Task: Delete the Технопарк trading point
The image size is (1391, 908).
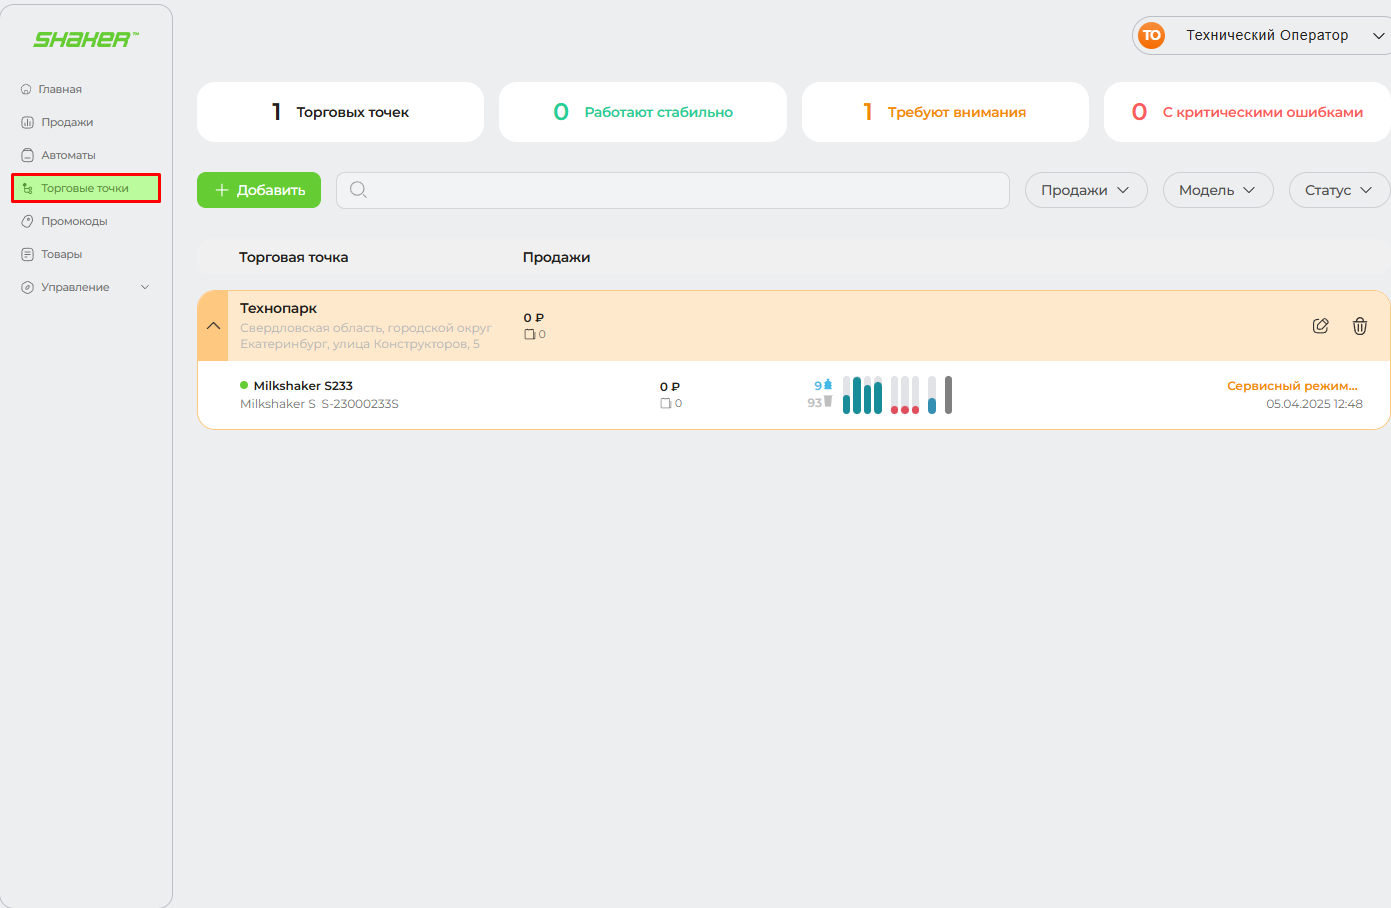Action: [x=1359, y=326]
